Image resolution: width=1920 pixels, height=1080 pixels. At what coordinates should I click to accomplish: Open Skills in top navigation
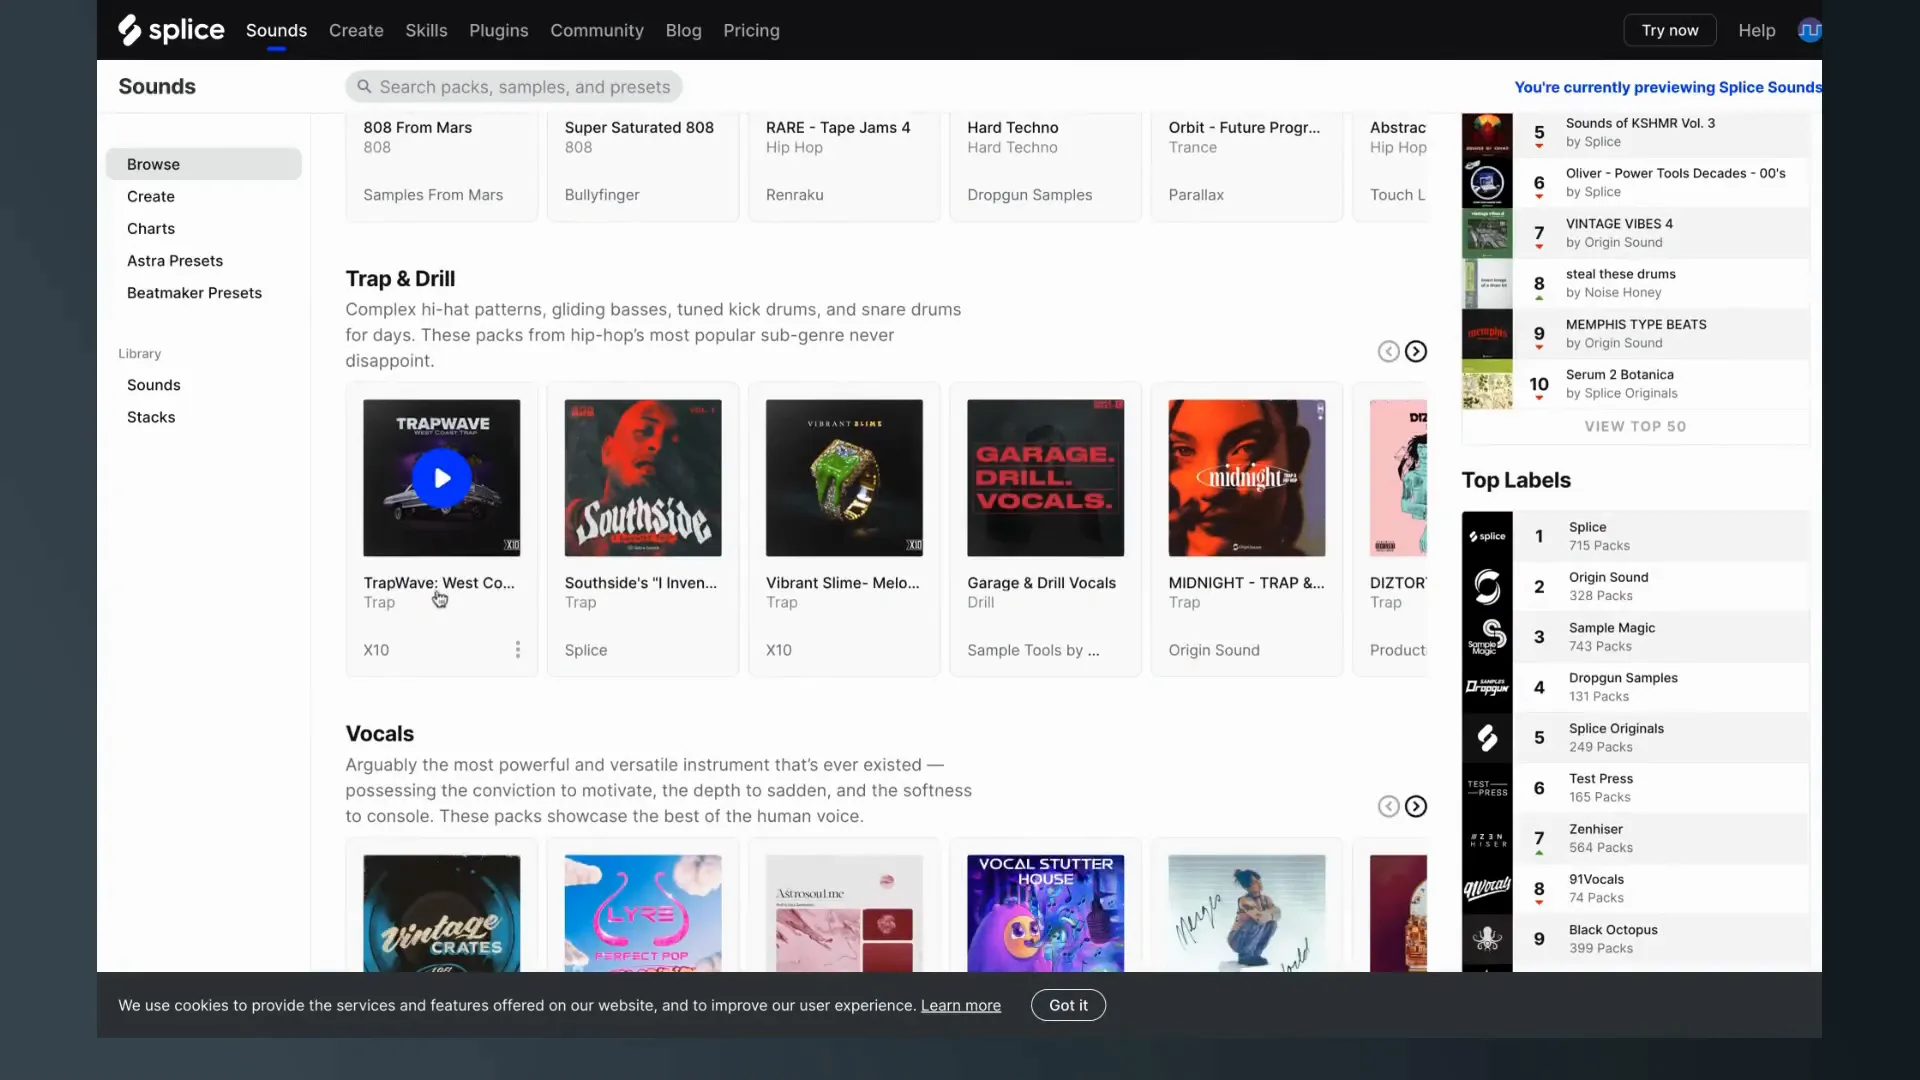[426, 30]
